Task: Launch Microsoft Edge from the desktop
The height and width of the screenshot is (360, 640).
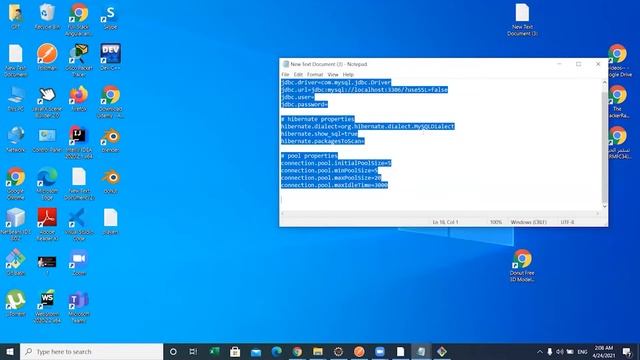Action: [47, 183]
